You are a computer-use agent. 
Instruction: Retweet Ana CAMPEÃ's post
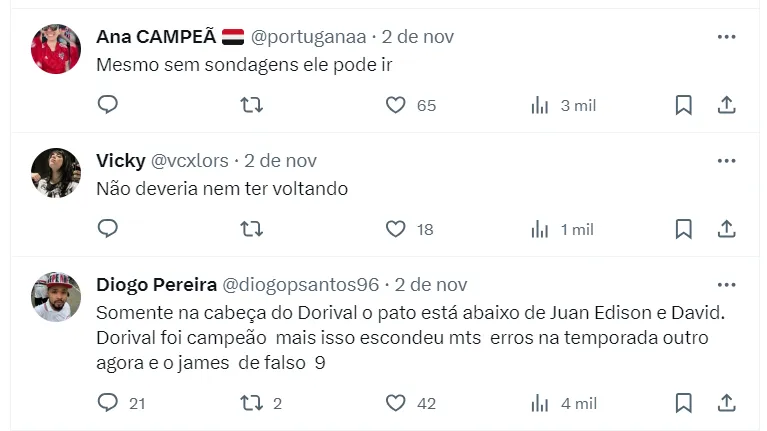[x=253, y=105]
